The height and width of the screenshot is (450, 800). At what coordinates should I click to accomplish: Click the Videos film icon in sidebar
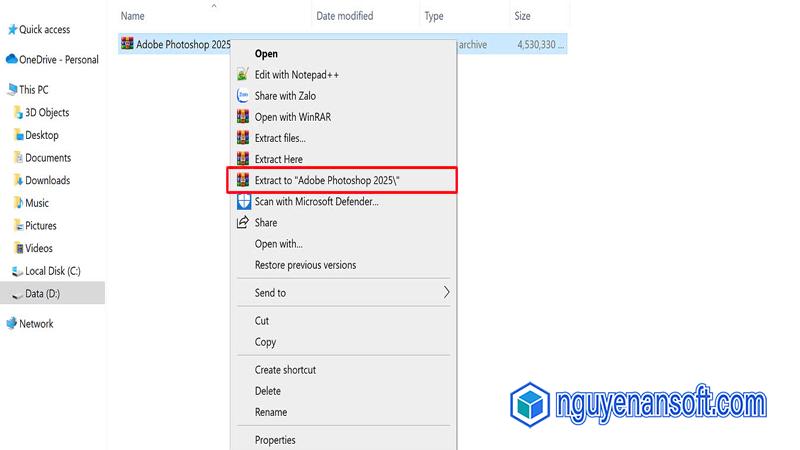pyautogui.click(x=19, y=248)
